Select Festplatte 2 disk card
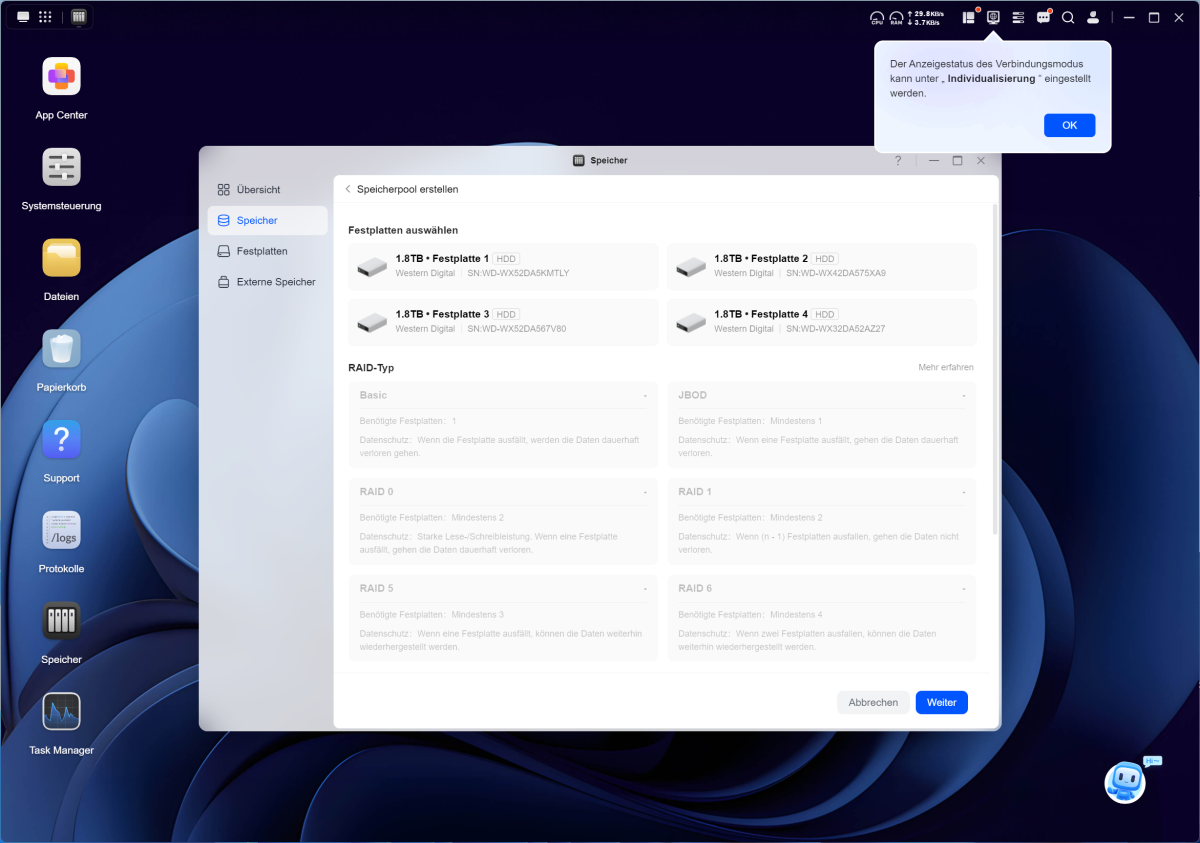 pos(822,266)
